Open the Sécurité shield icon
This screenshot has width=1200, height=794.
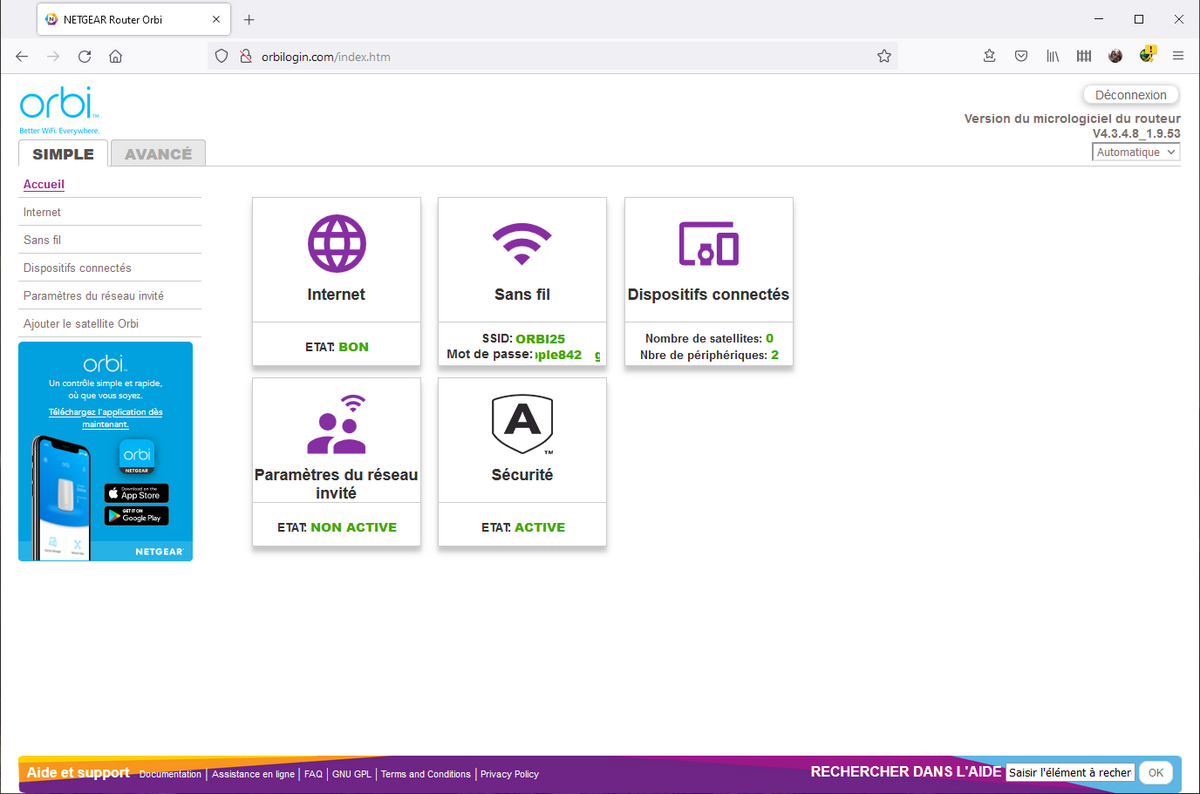click(522, 425)
